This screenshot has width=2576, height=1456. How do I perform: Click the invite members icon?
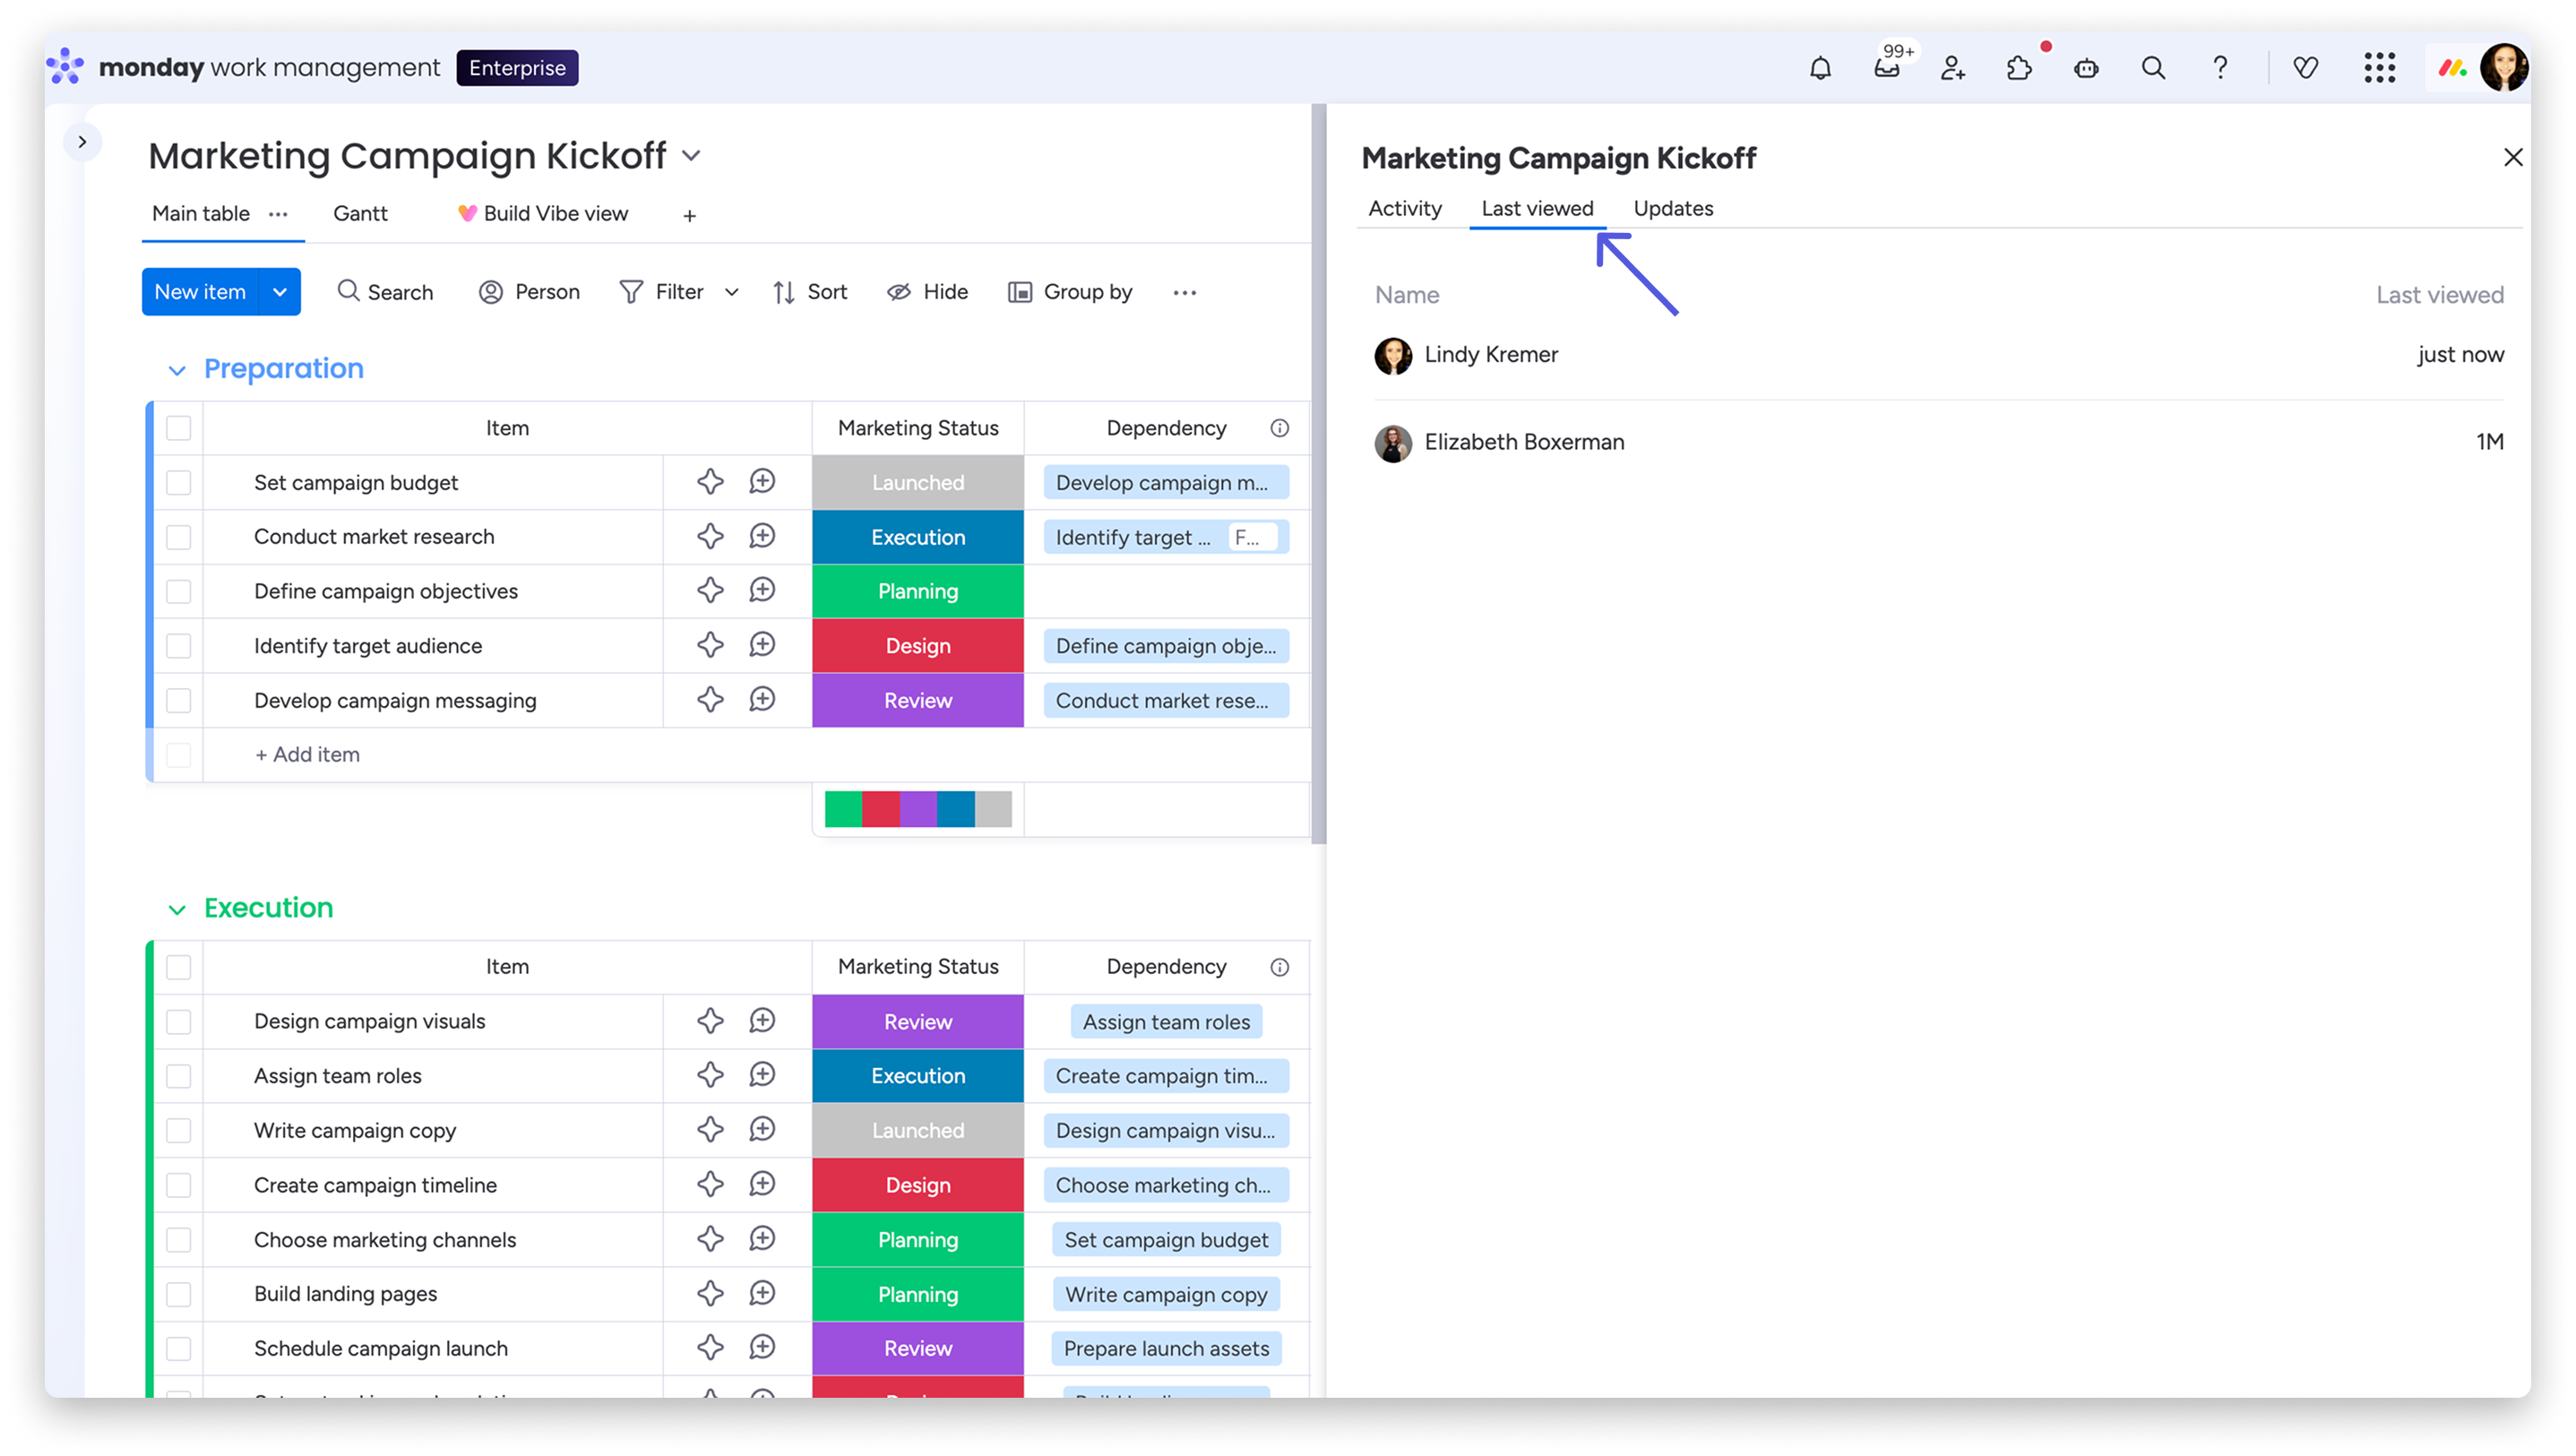click(x=1953, y=68)
